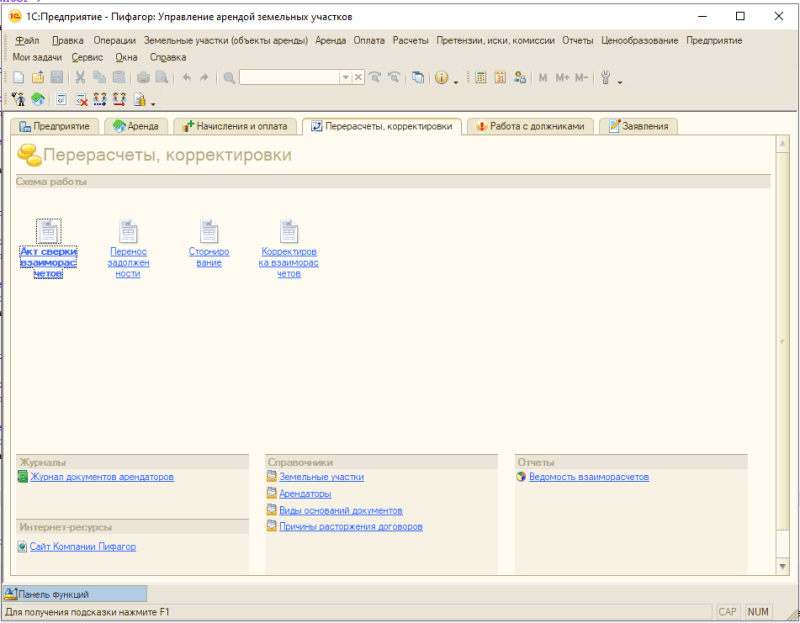Viewport: 800px width, 623px height.
Task: Click the open folder toolbar icon
Action: [37, 77]
